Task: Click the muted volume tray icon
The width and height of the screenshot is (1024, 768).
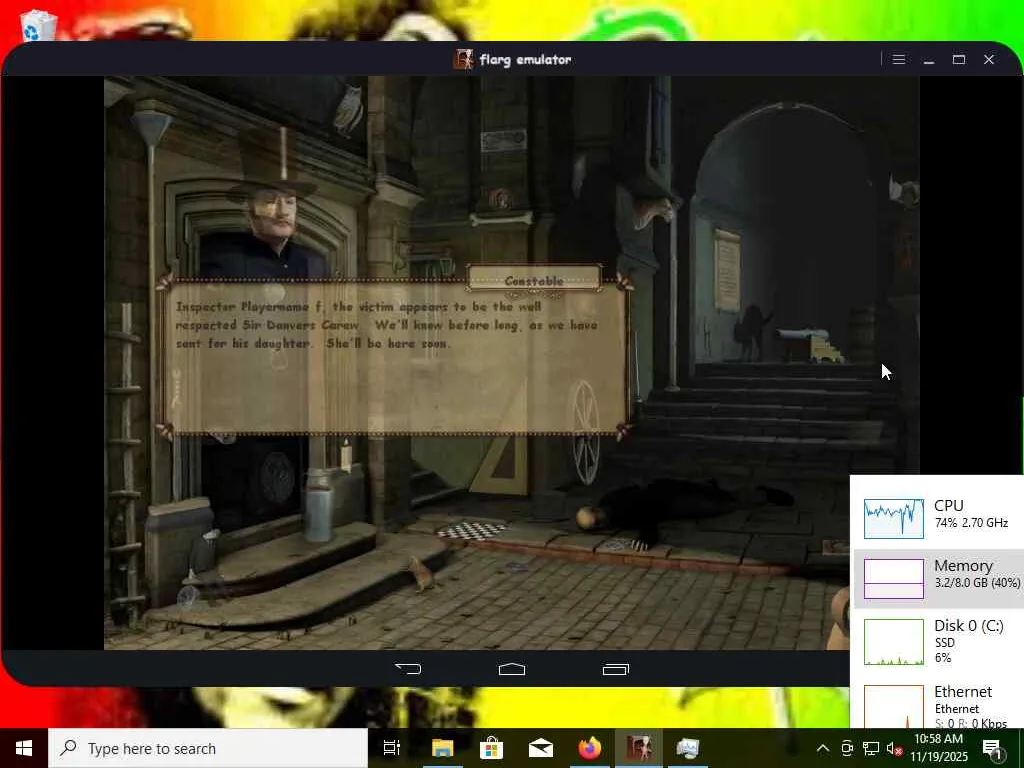Action: click(x=894, y=748)
